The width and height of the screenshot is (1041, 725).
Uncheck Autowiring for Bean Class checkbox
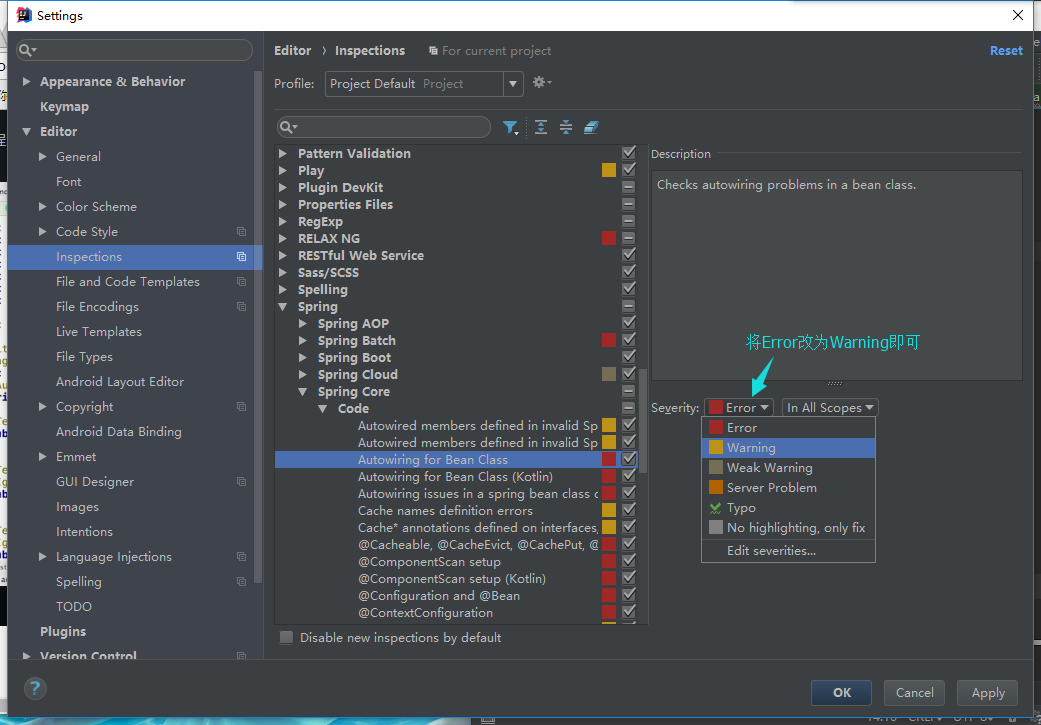(x=629, y=459)
